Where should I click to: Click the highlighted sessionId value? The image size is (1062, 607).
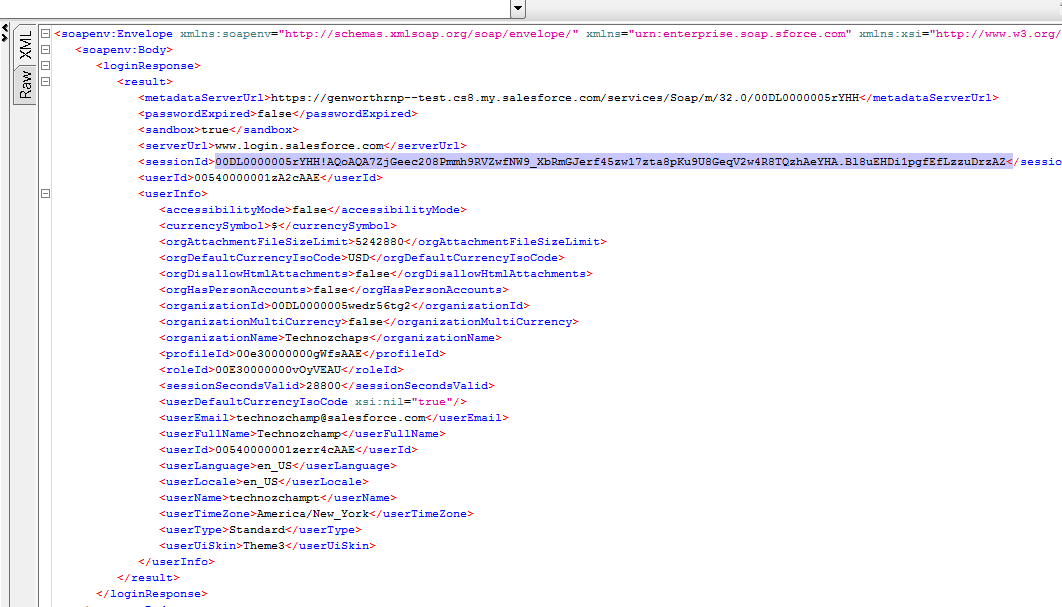[x=614, y=162]
